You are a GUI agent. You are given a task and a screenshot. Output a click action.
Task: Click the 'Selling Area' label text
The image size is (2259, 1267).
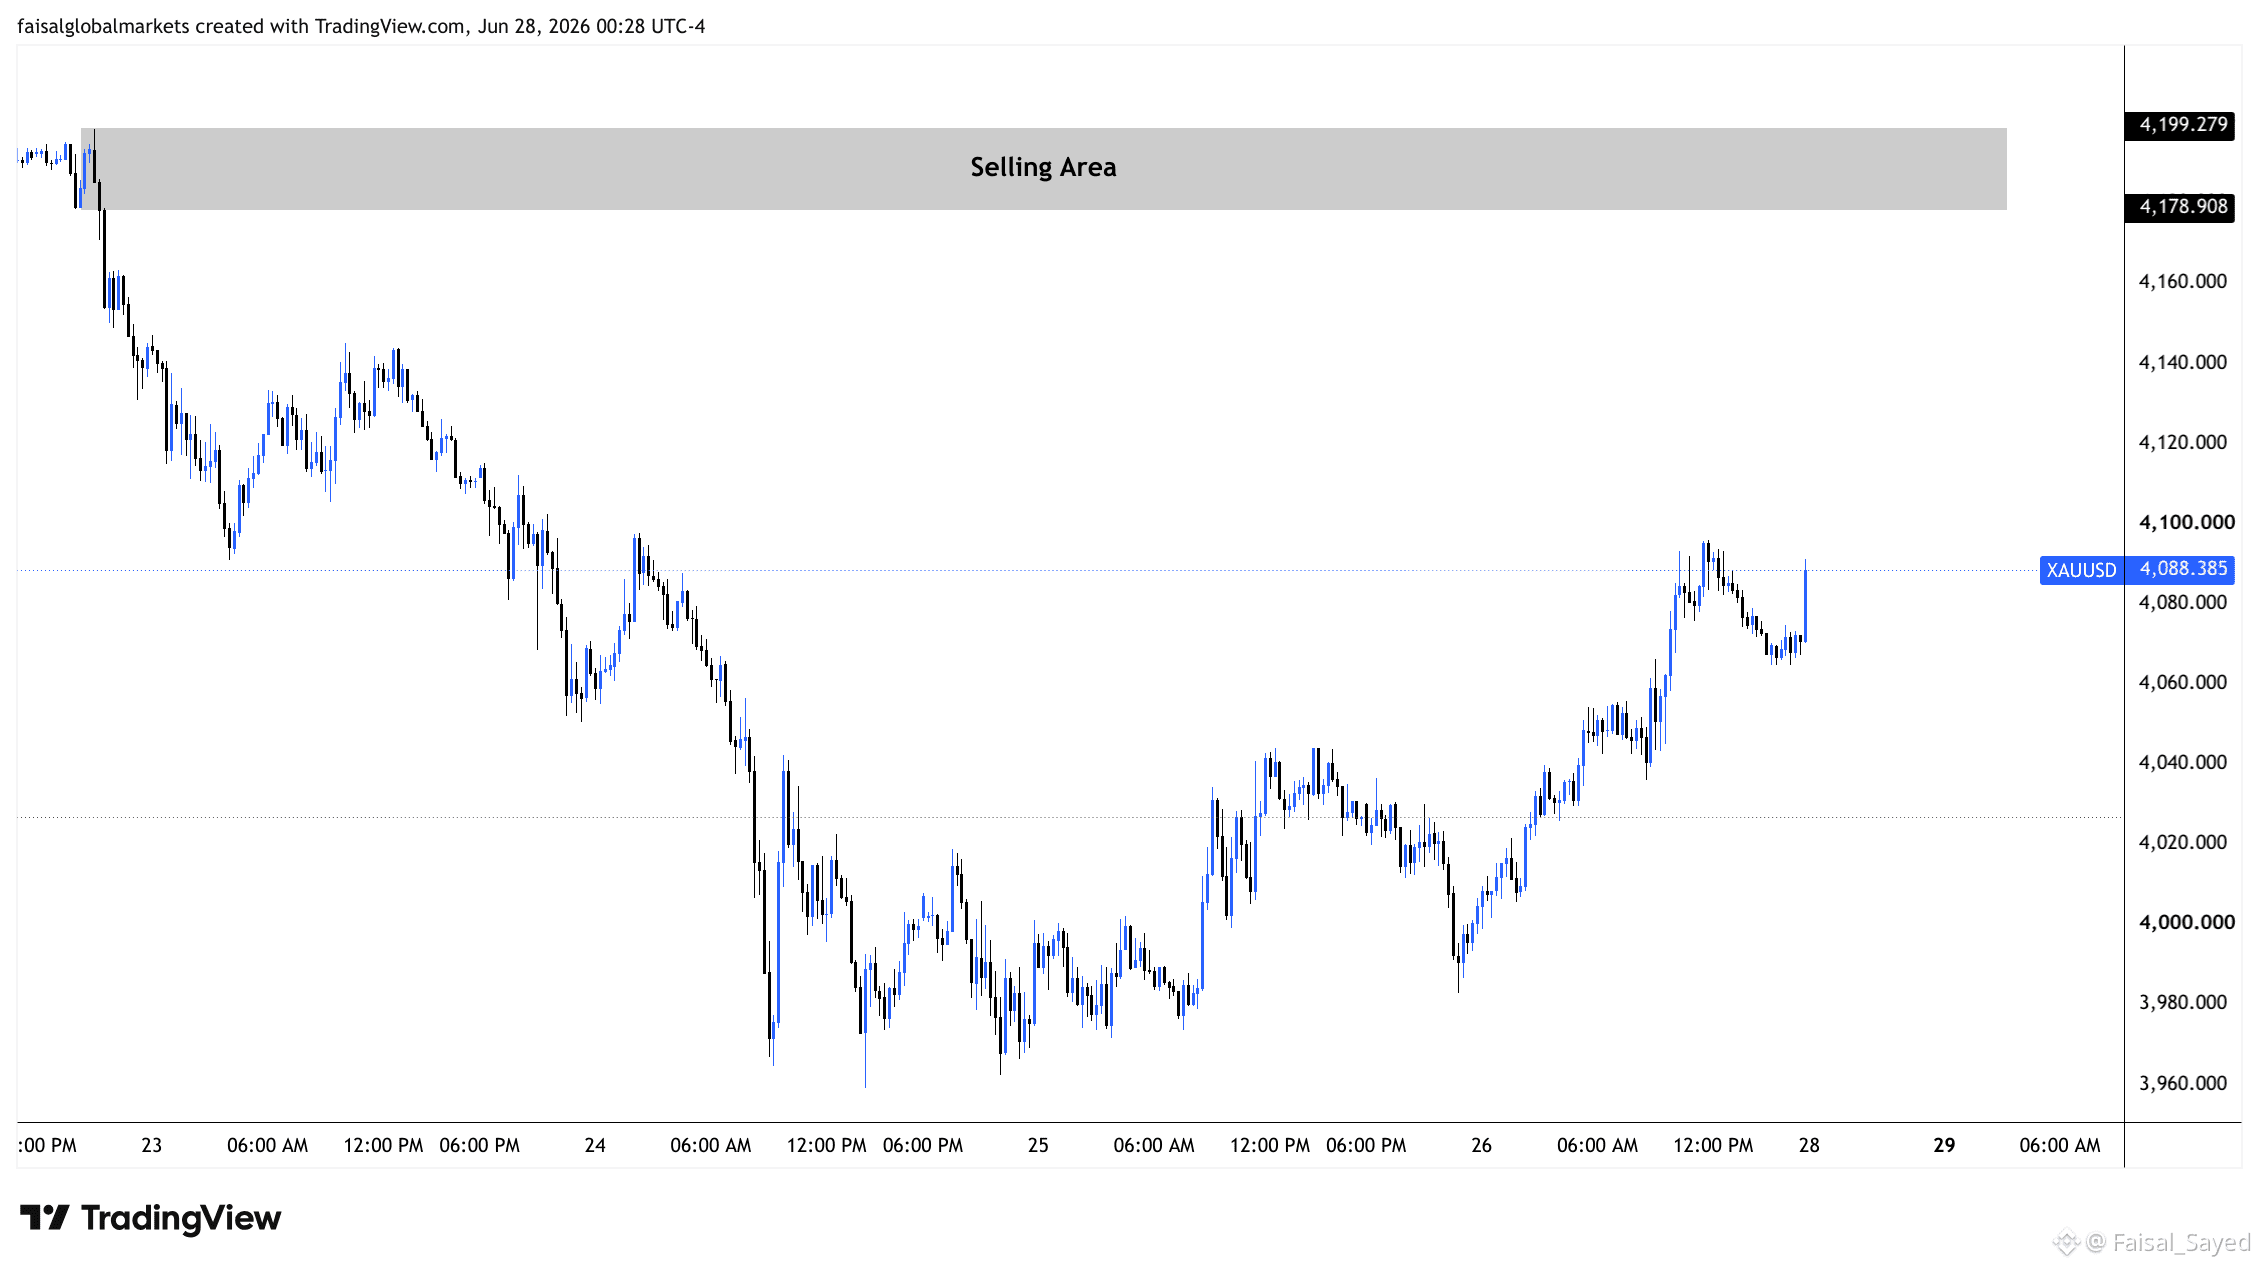1043,167
